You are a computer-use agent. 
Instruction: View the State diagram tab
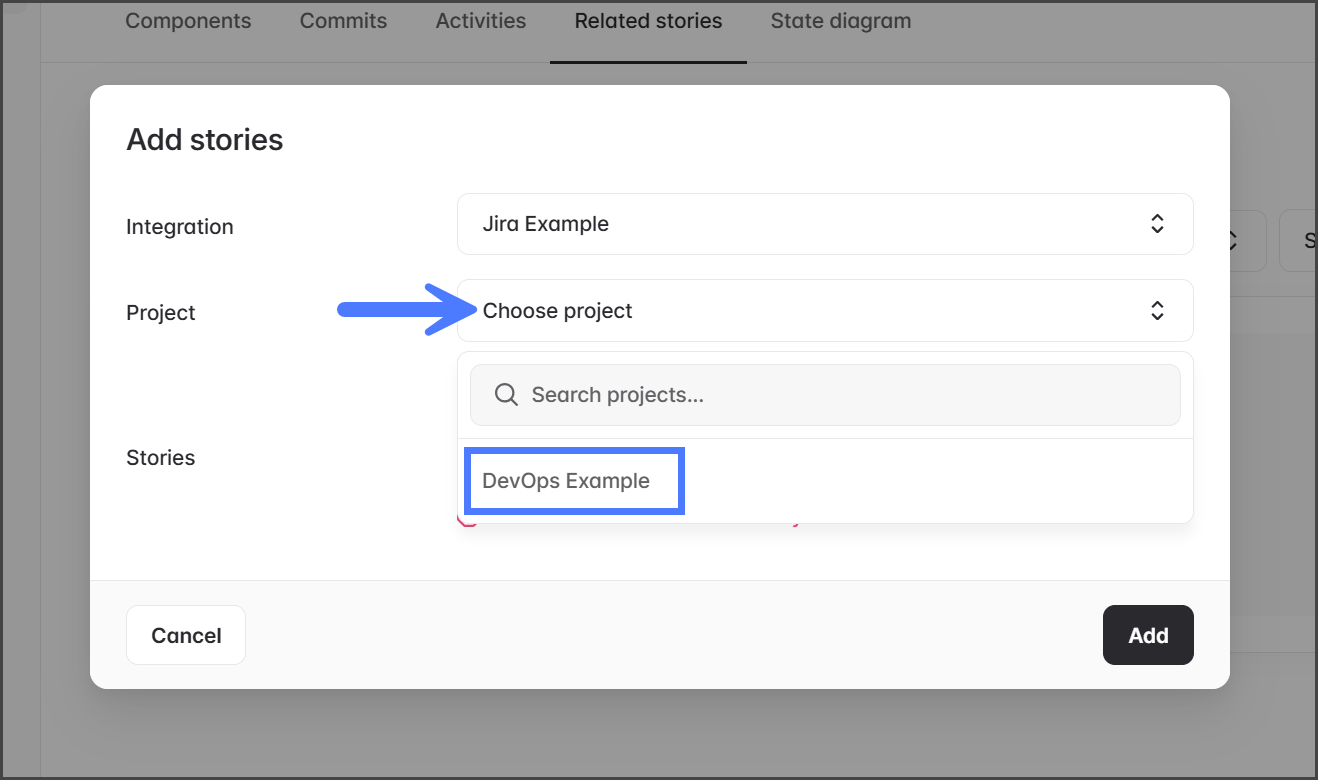click(840, 21)
